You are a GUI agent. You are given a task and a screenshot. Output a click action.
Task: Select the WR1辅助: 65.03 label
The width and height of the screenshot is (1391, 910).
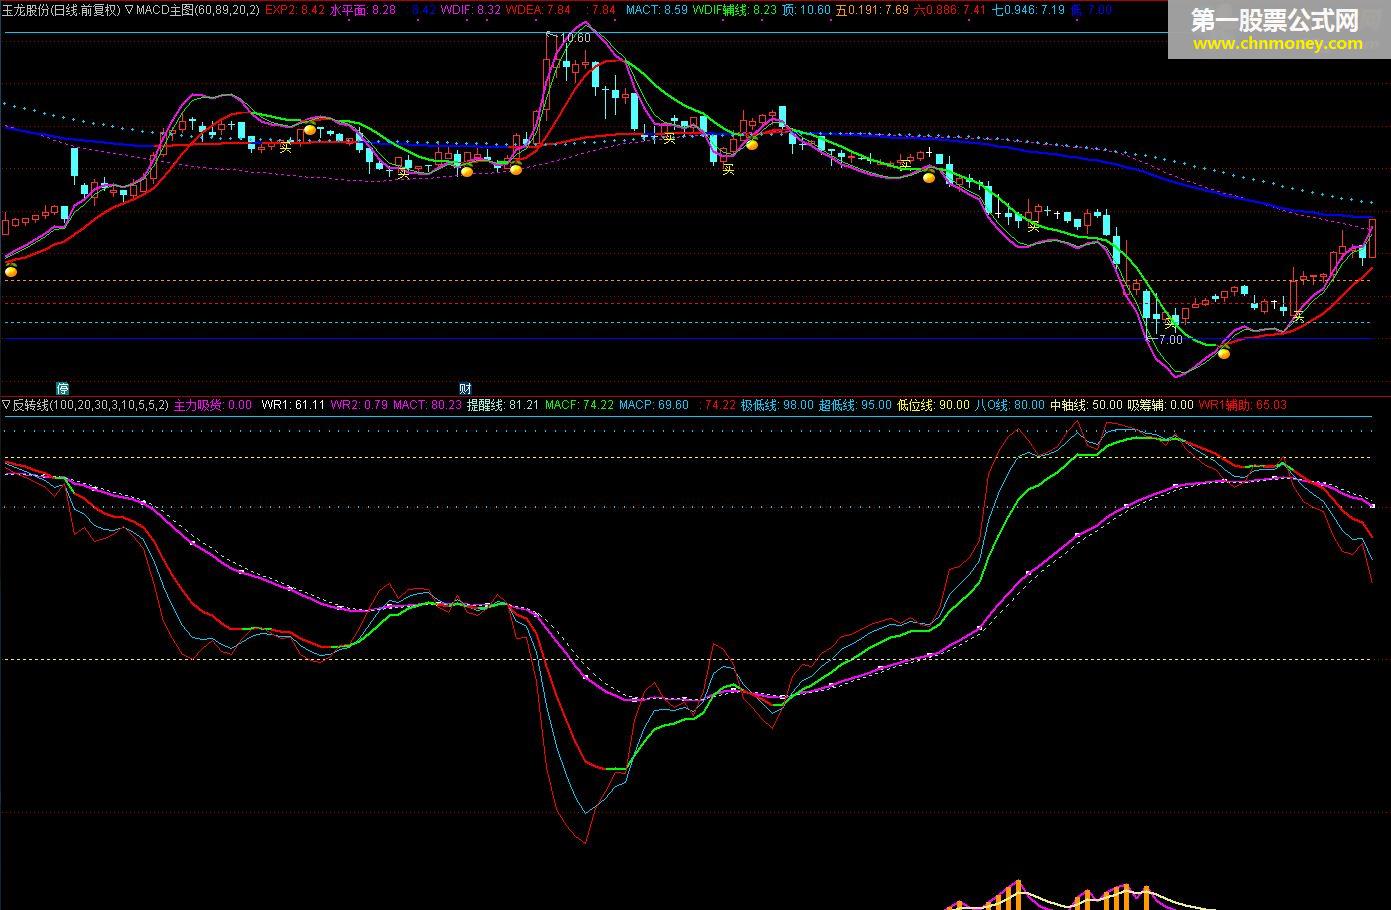(x=1242, y=405)
